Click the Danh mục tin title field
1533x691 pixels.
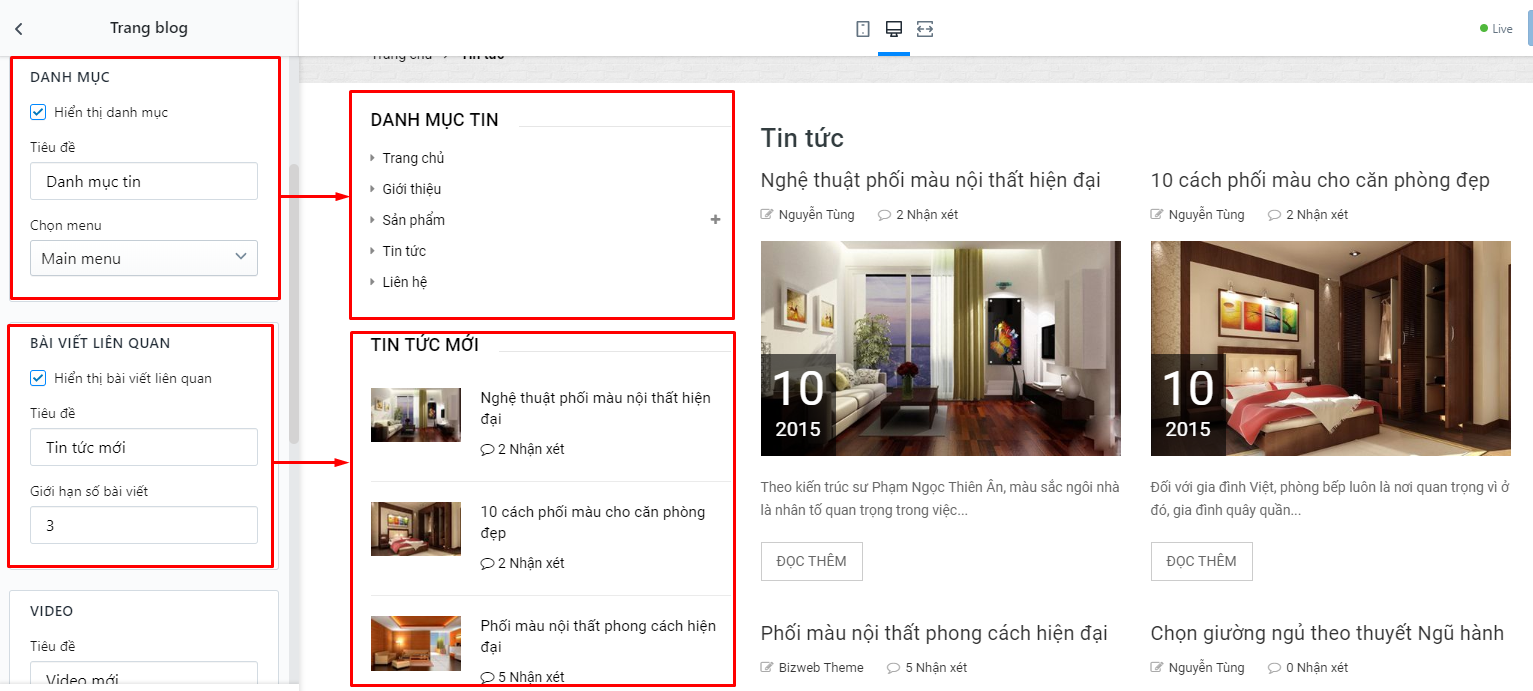[144, 181]
